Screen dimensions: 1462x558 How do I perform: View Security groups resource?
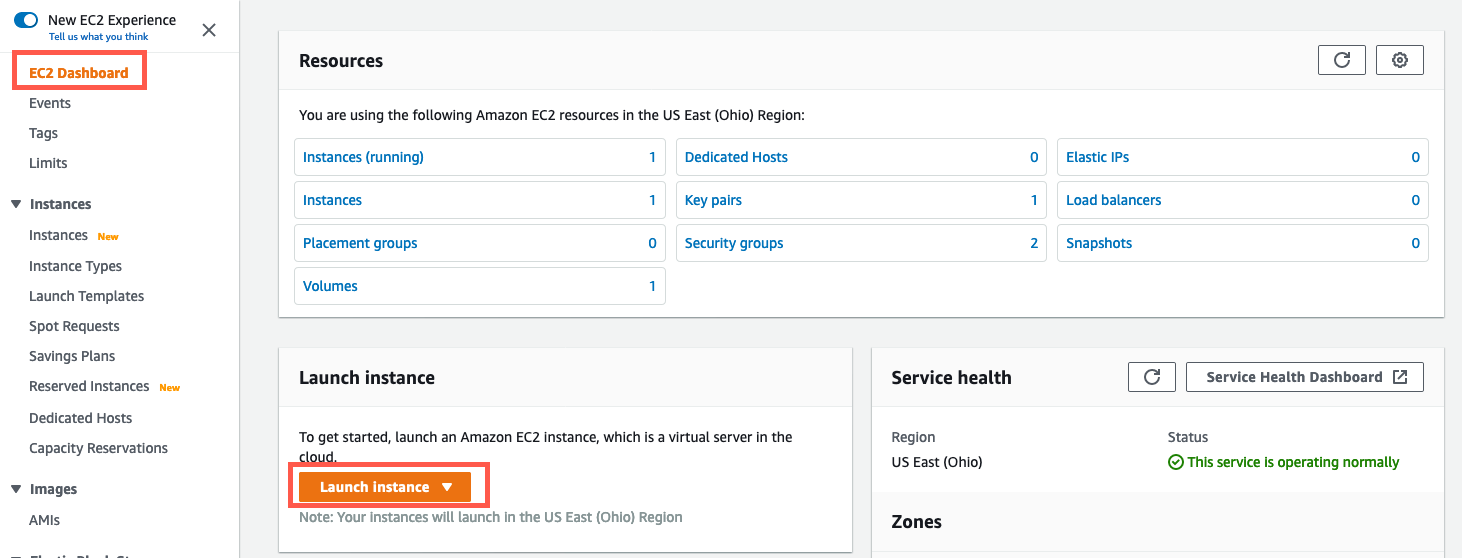734,243
